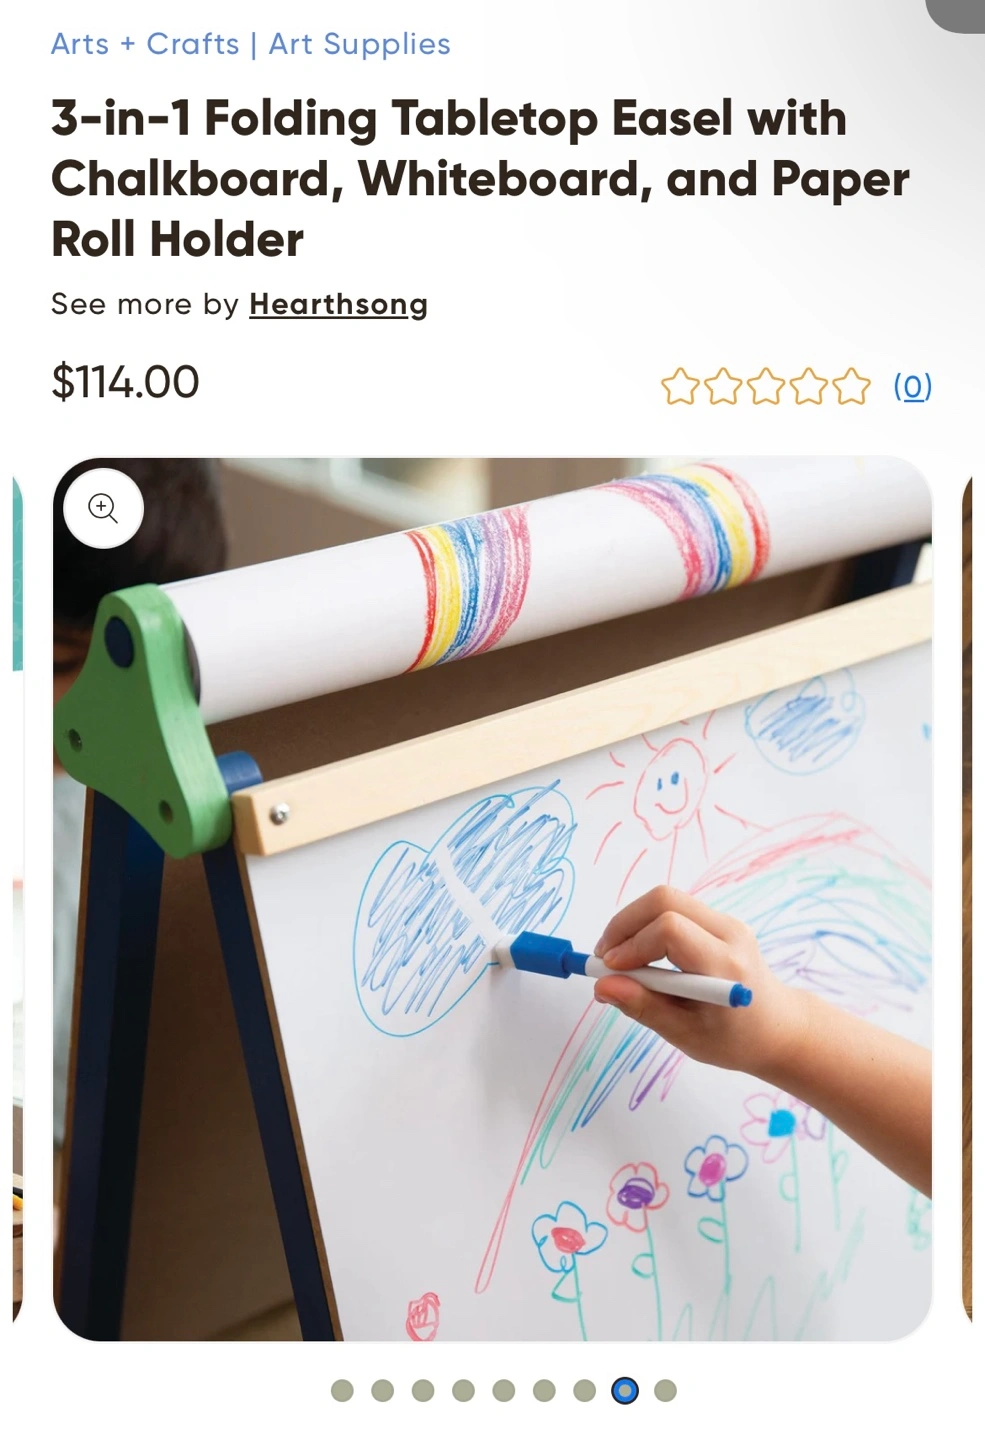Click the active highlighted carousel dot
Screen dimensions: 985x1440
[x=625, y=1391]
